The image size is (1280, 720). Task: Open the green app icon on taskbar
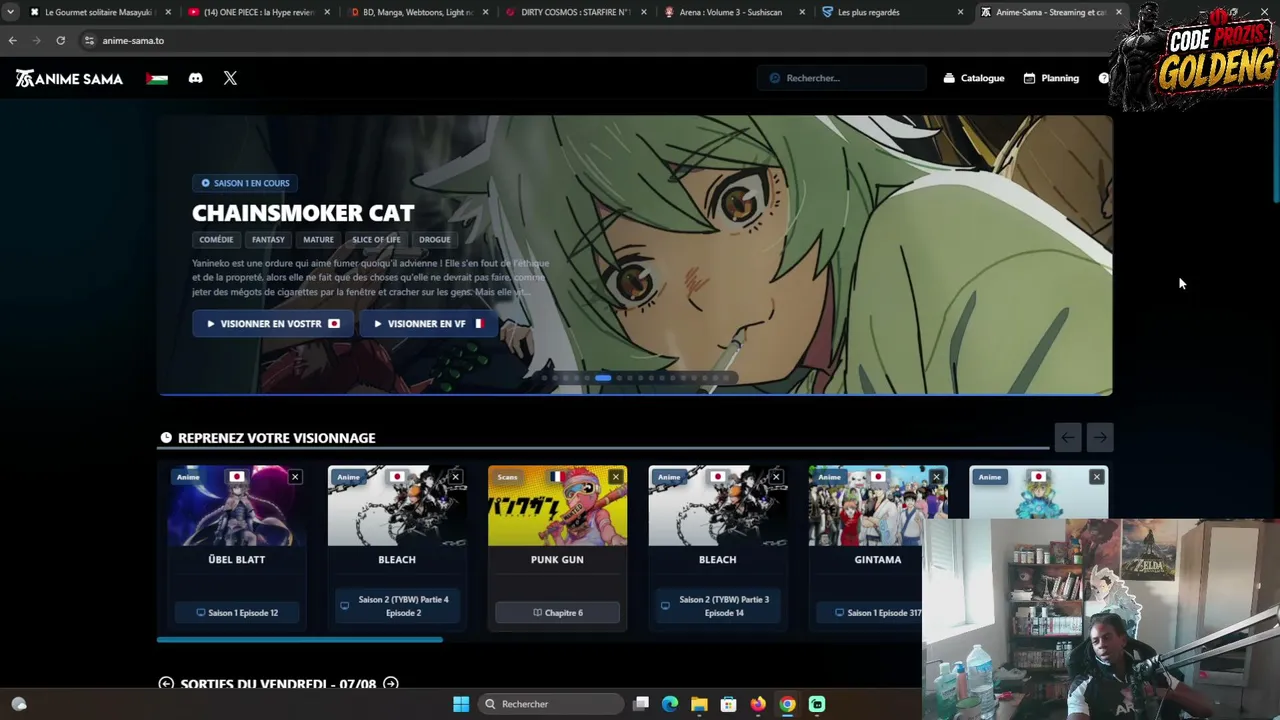[817, 704]
